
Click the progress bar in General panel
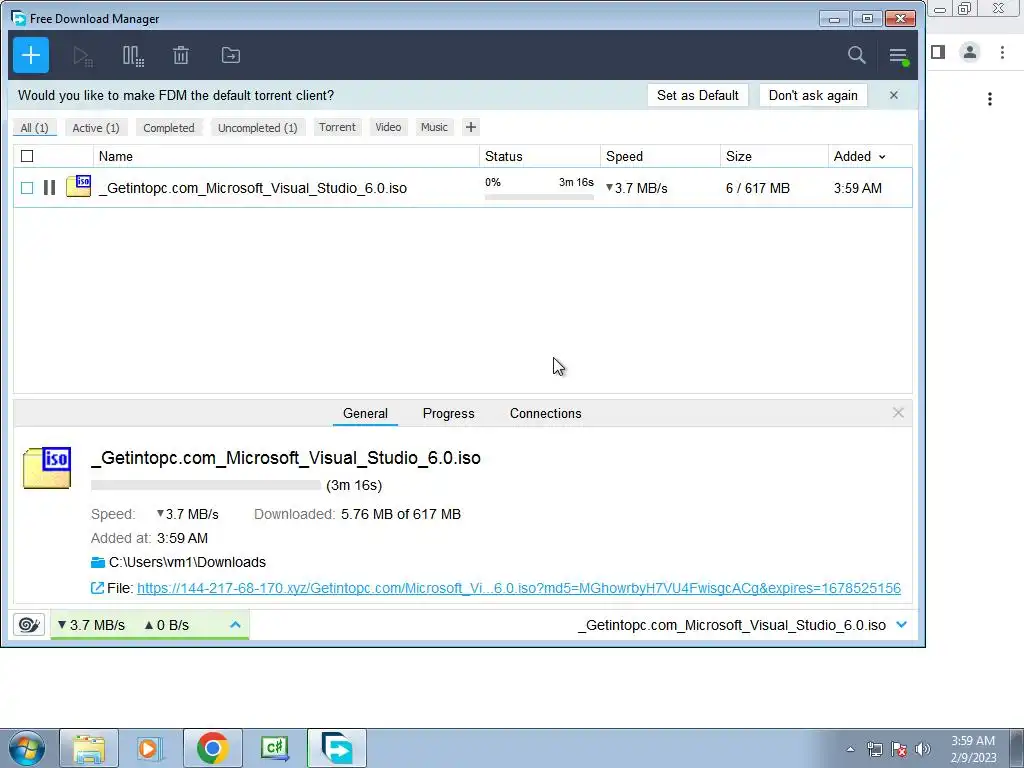pyautogui.click(x=206, y=485)
